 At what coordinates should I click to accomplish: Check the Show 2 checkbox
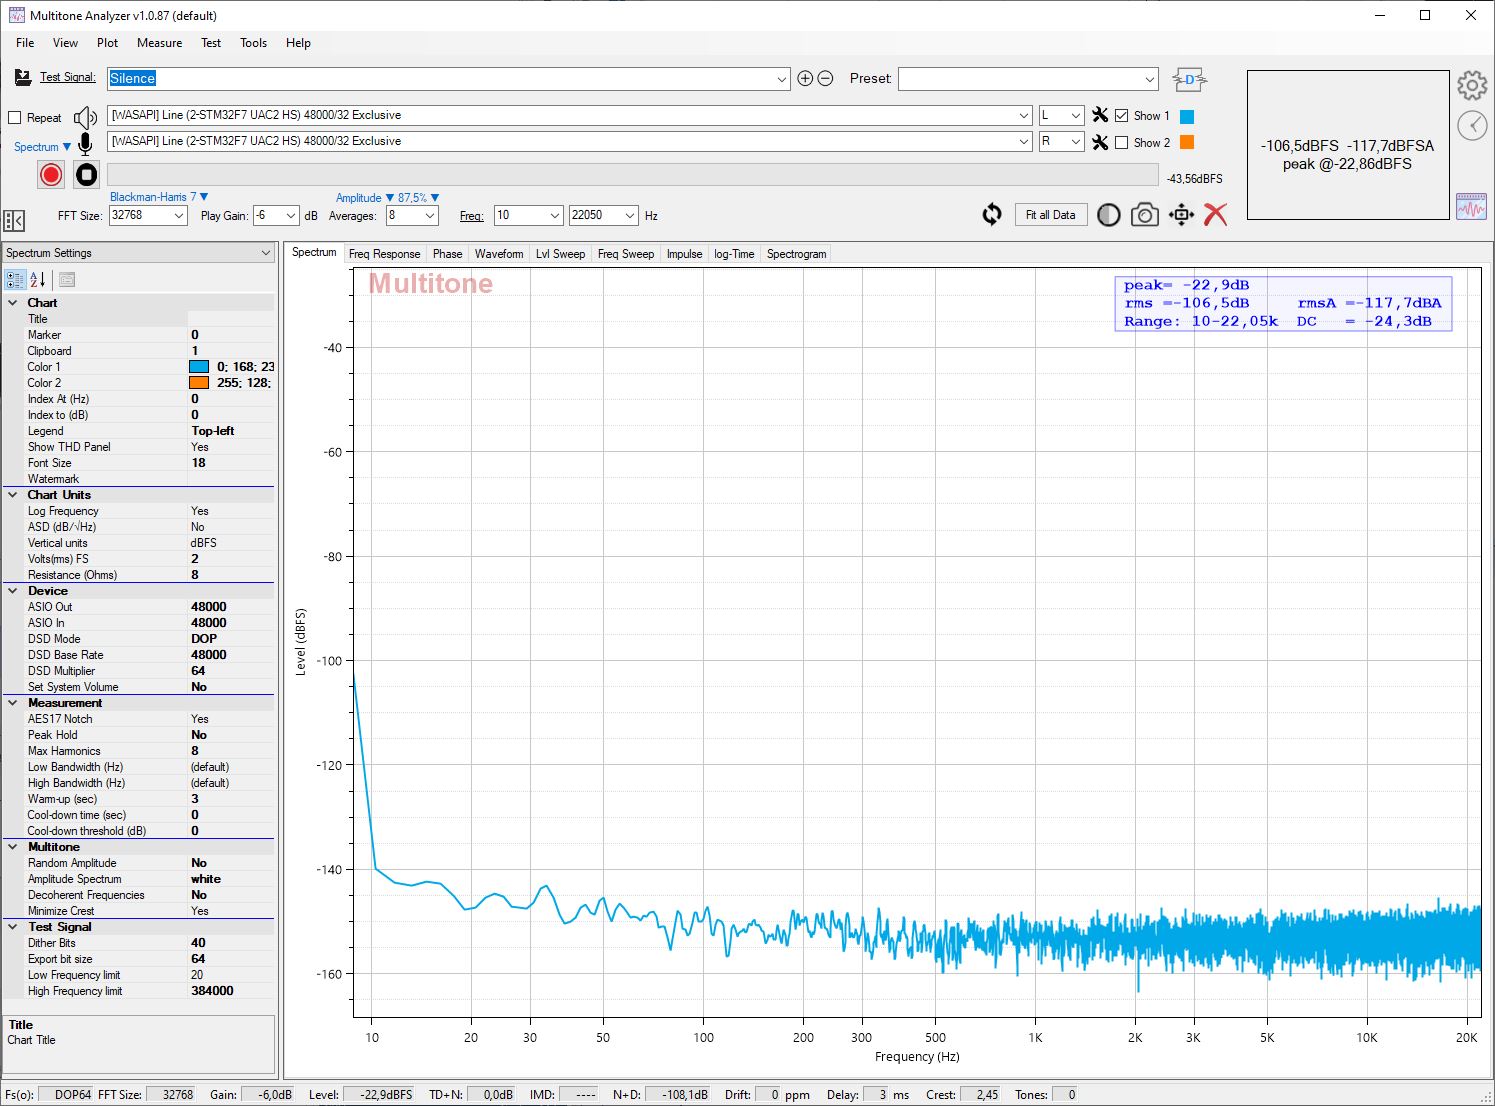click(x=1122, y=142)
